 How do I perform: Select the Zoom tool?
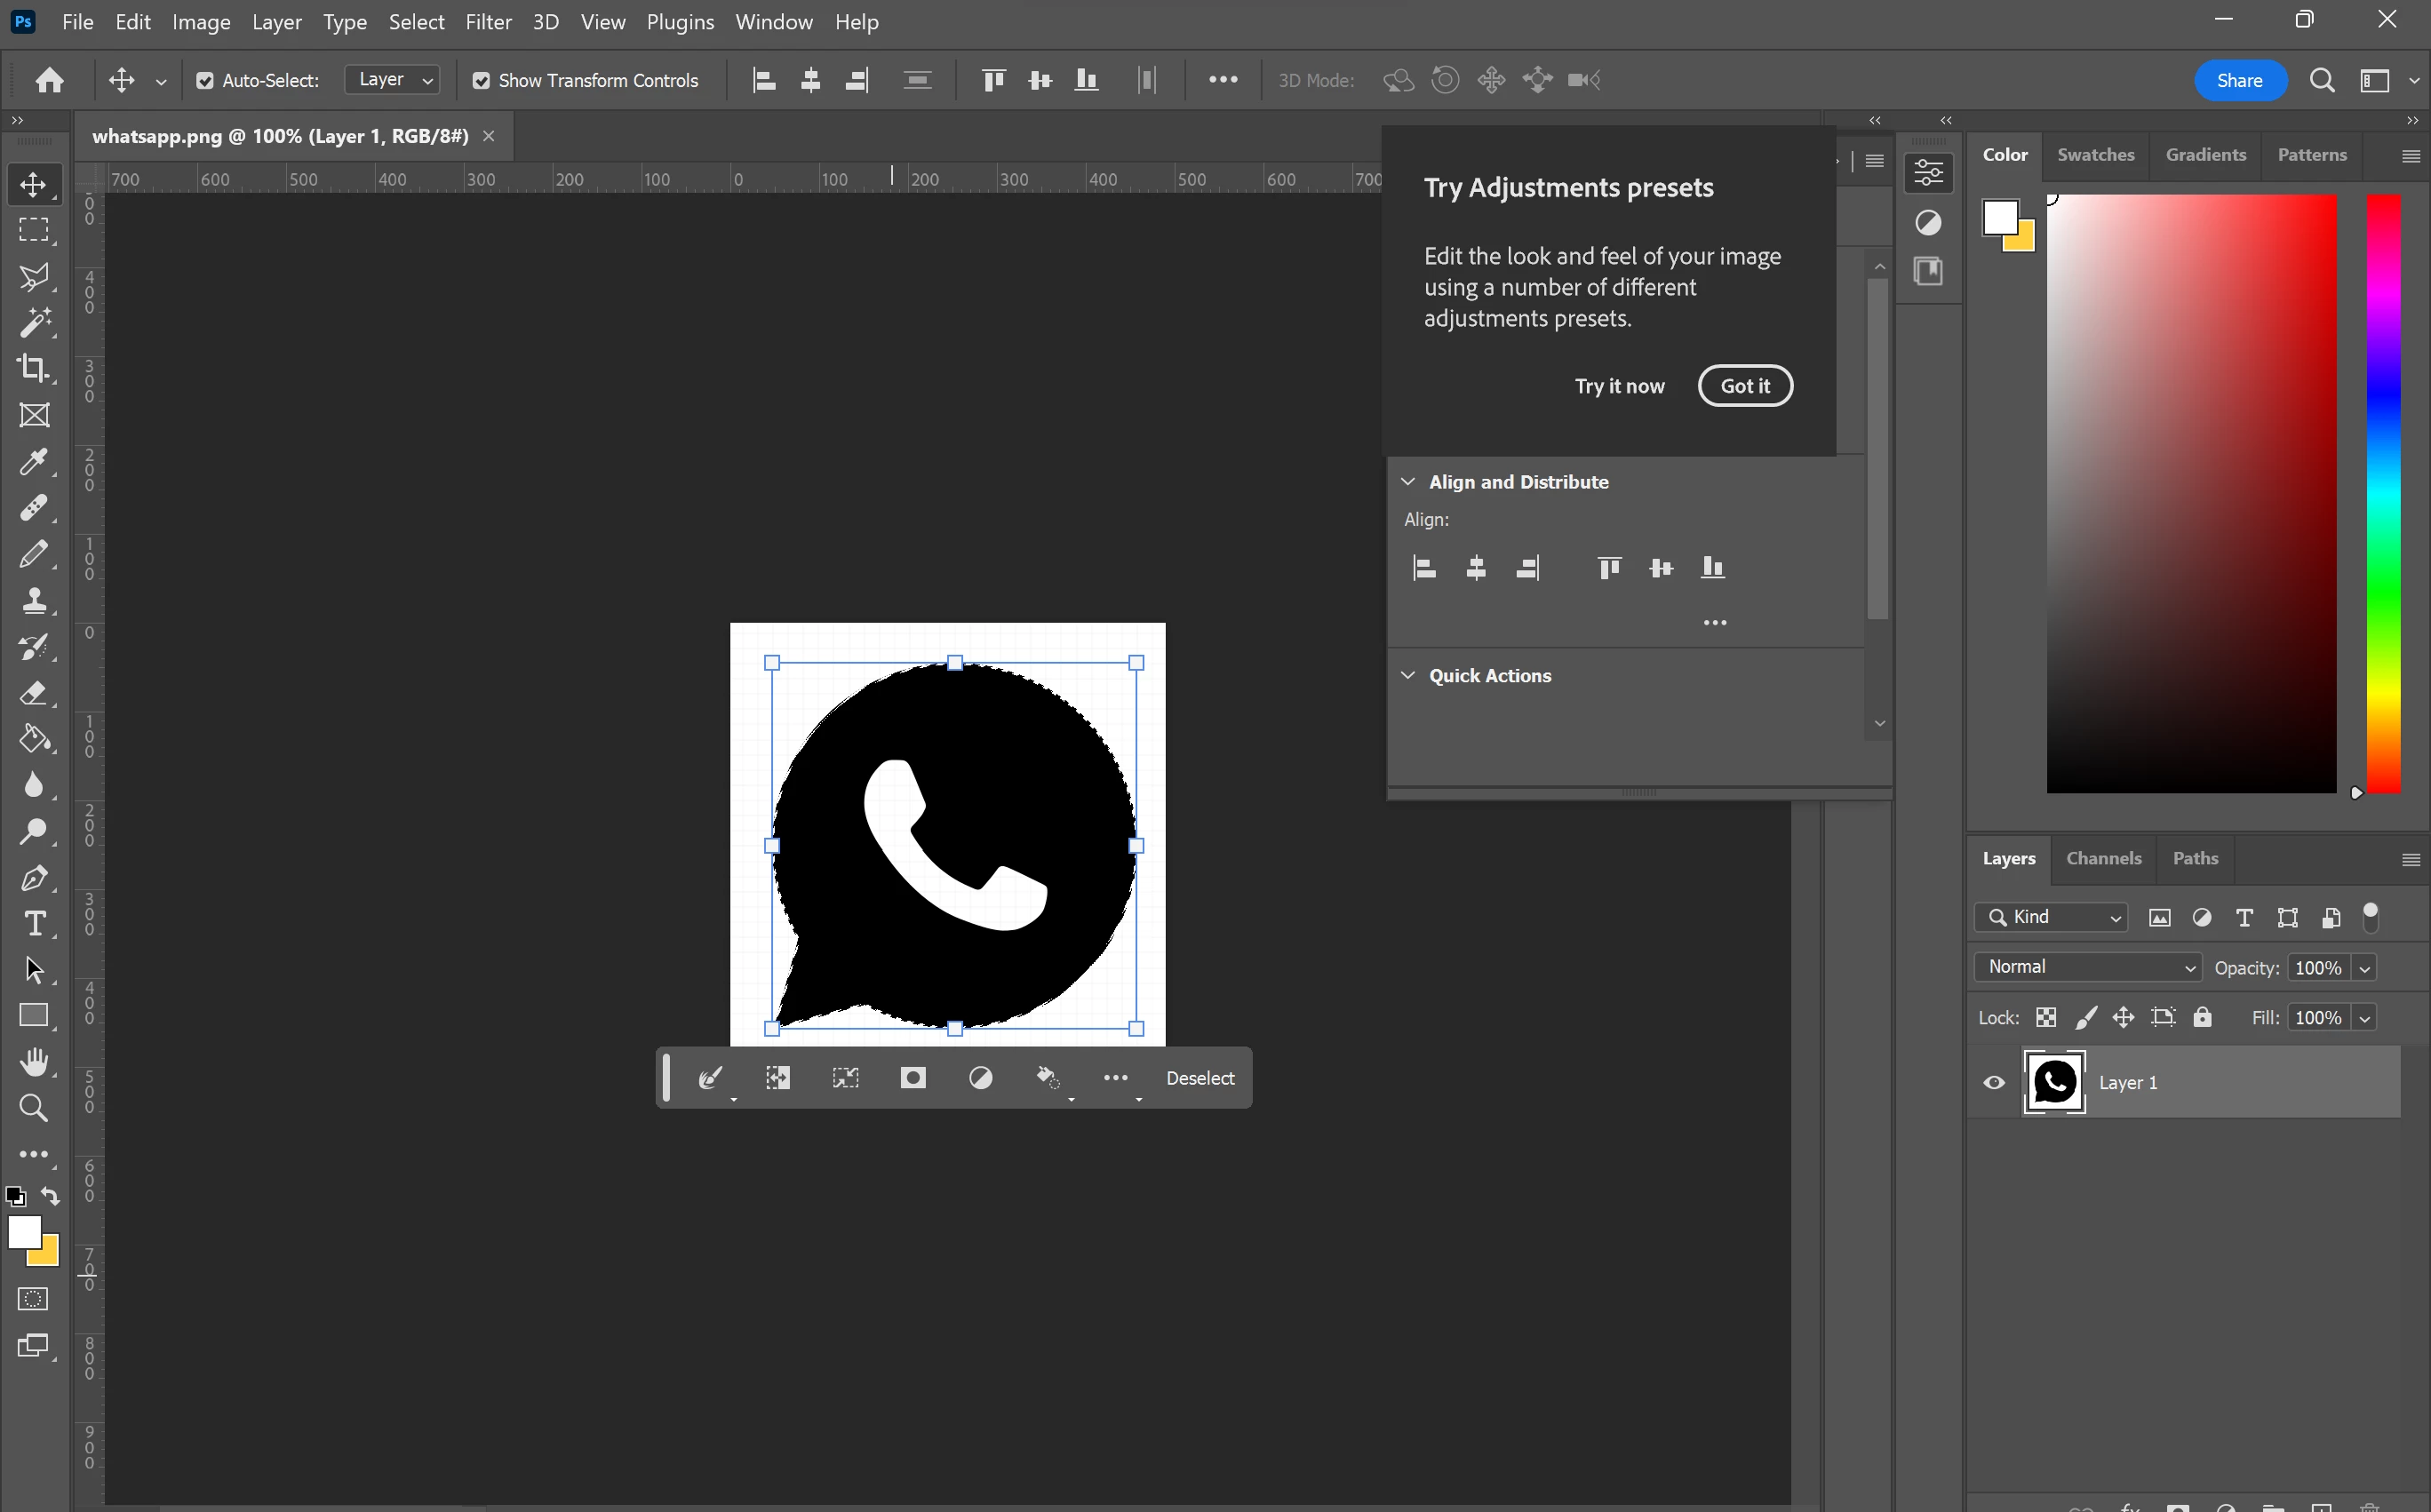pos(33,1108)
